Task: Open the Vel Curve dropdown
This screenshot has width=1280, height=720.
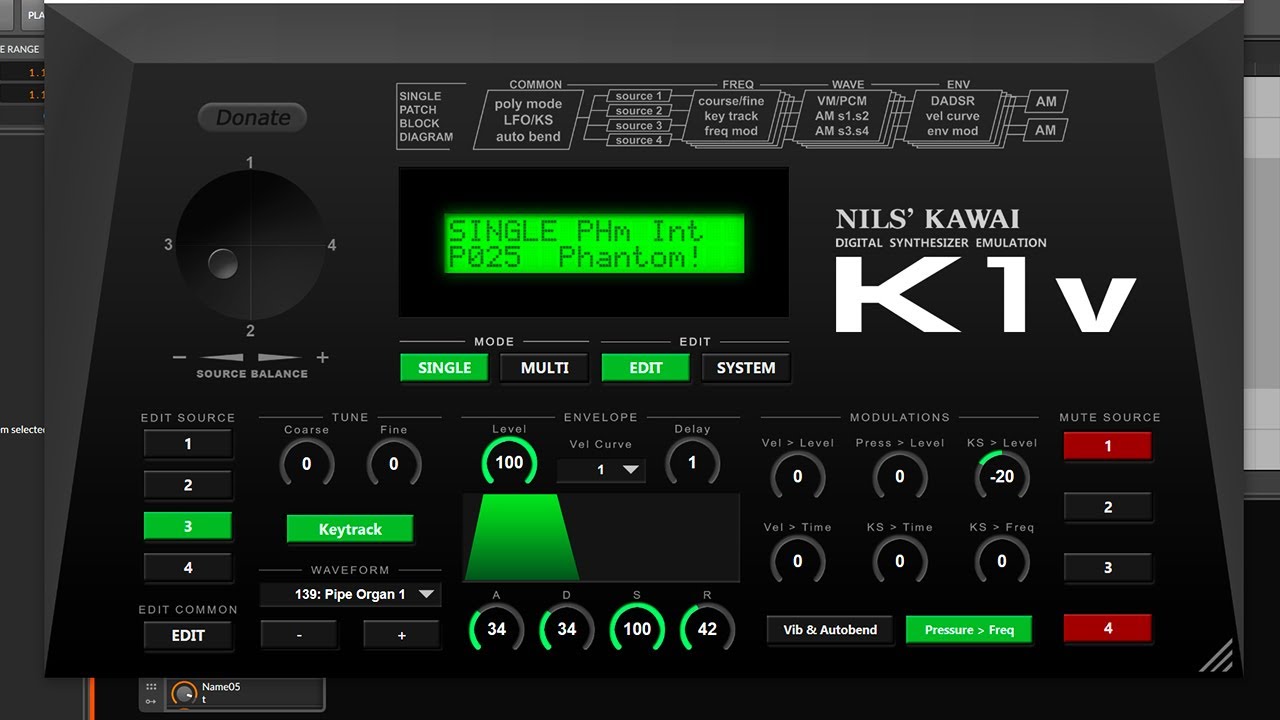Action: (601, 469)
